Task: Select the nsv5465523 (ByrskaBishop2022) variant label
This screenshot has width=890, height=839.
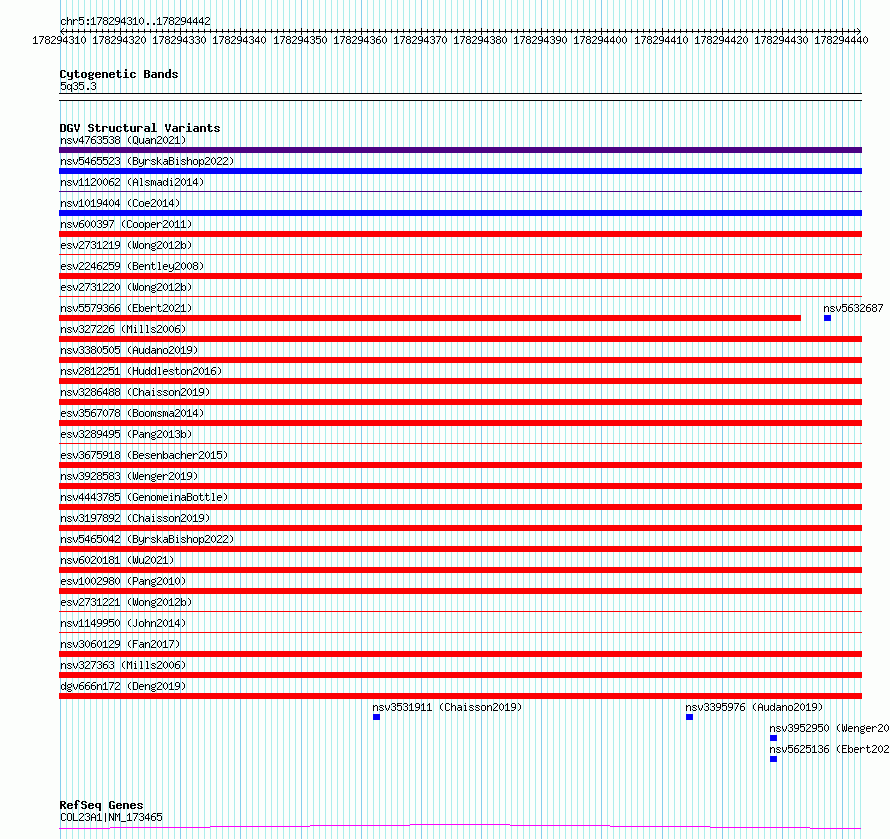Action: (x=146, y=161)
